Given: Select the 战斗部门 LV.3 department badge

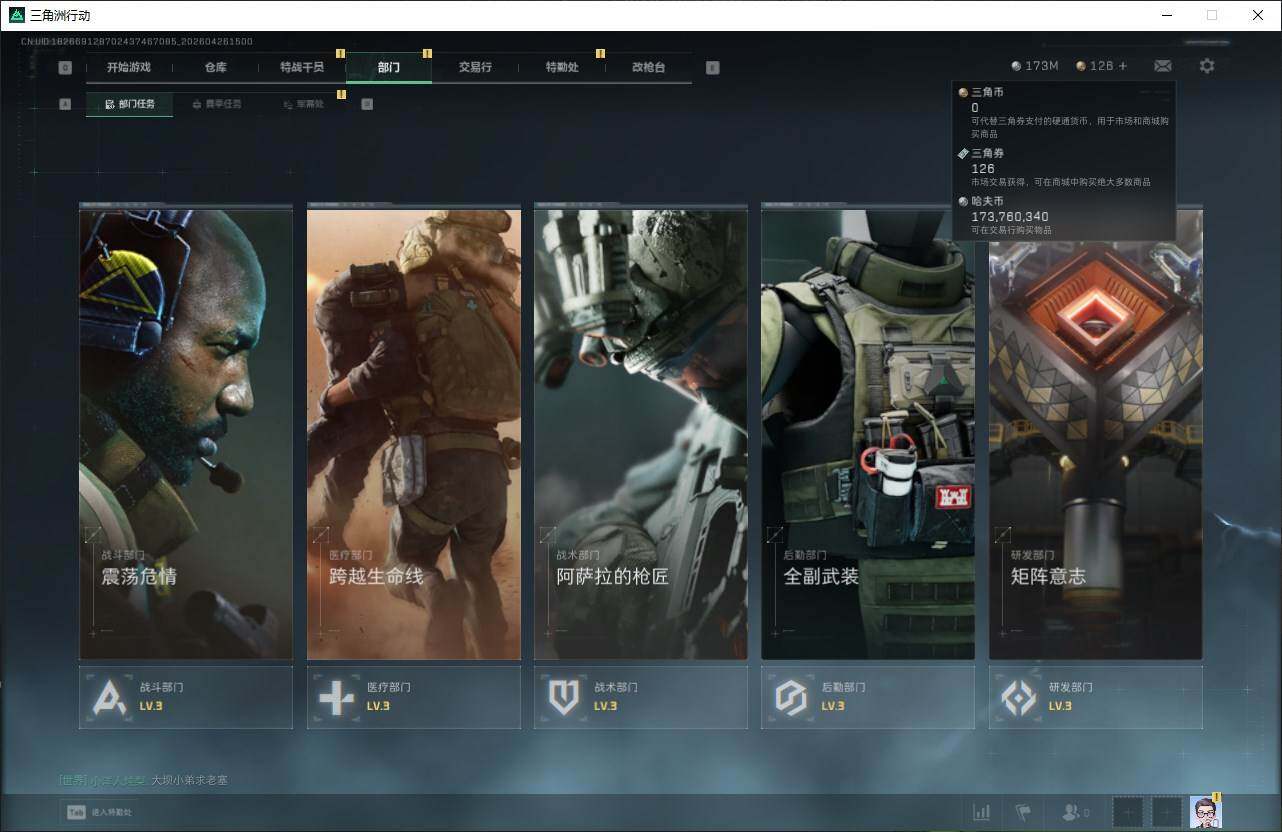Looking at the screenshot, I should coord(186,697).
